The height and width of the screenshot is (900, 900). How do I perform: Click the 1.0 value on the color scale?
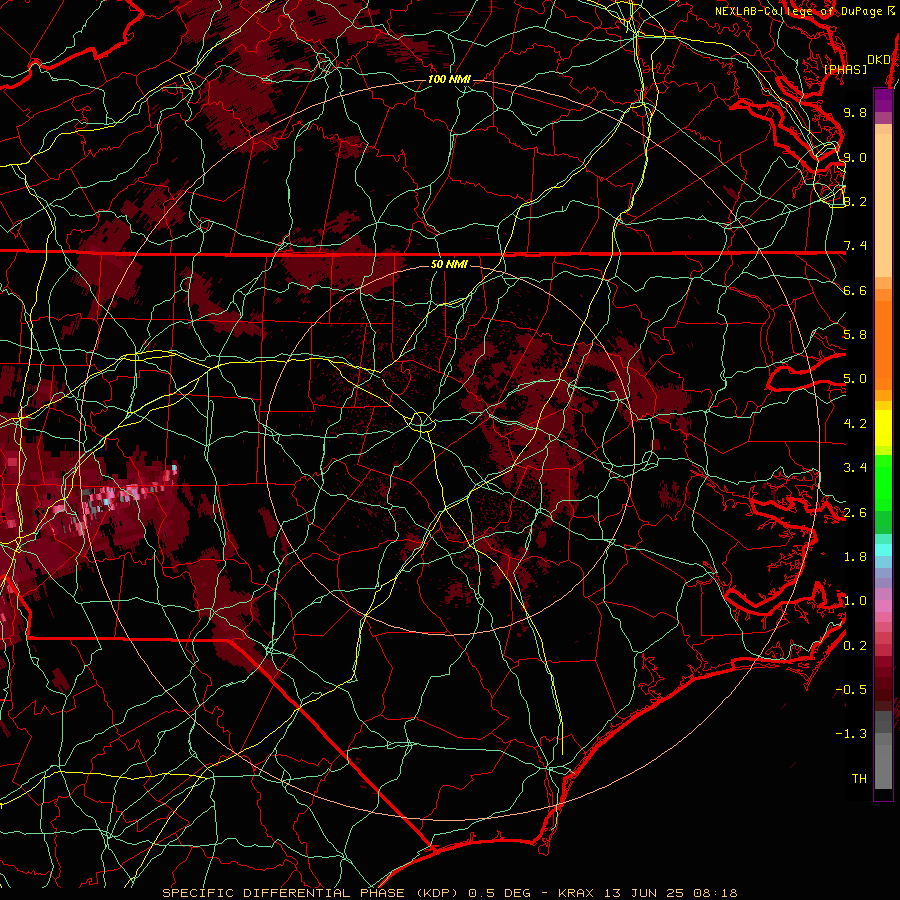pos(855,601)
